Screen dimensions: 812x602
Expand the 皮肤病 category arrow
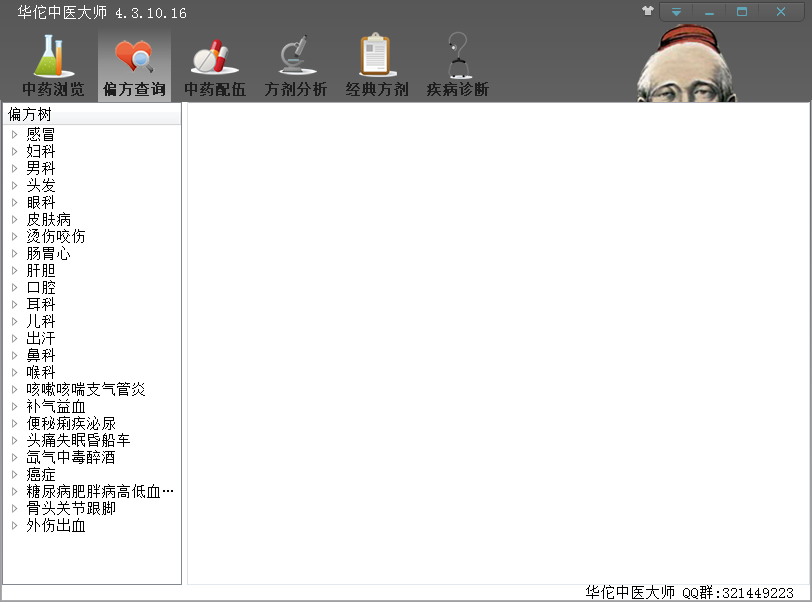coord(15,219)
